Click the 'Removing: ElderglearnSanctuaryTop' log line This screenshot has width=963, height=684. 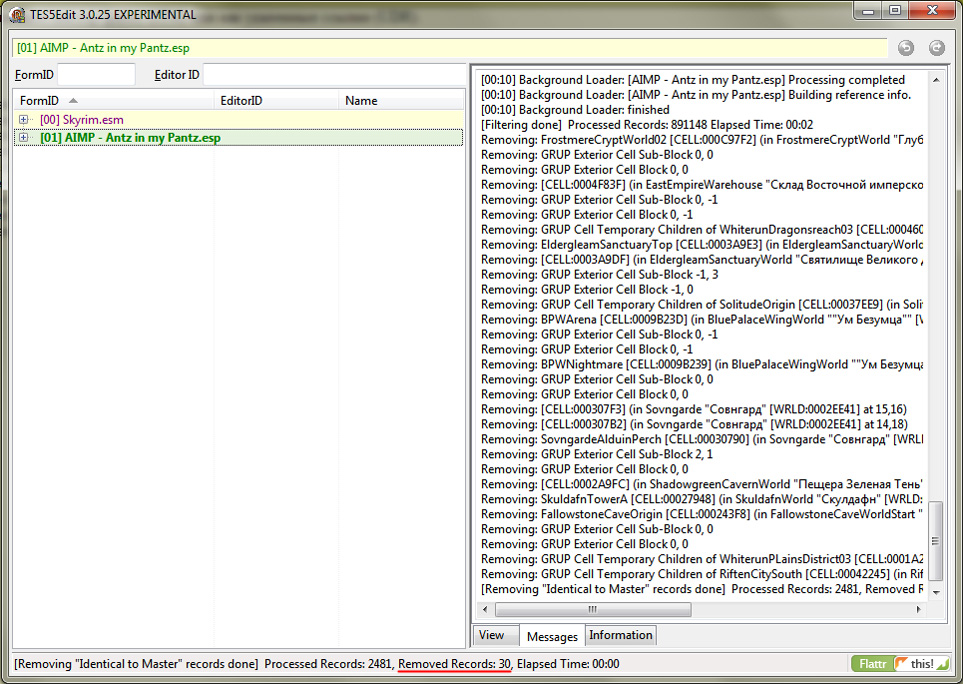(x=702, y=244)
